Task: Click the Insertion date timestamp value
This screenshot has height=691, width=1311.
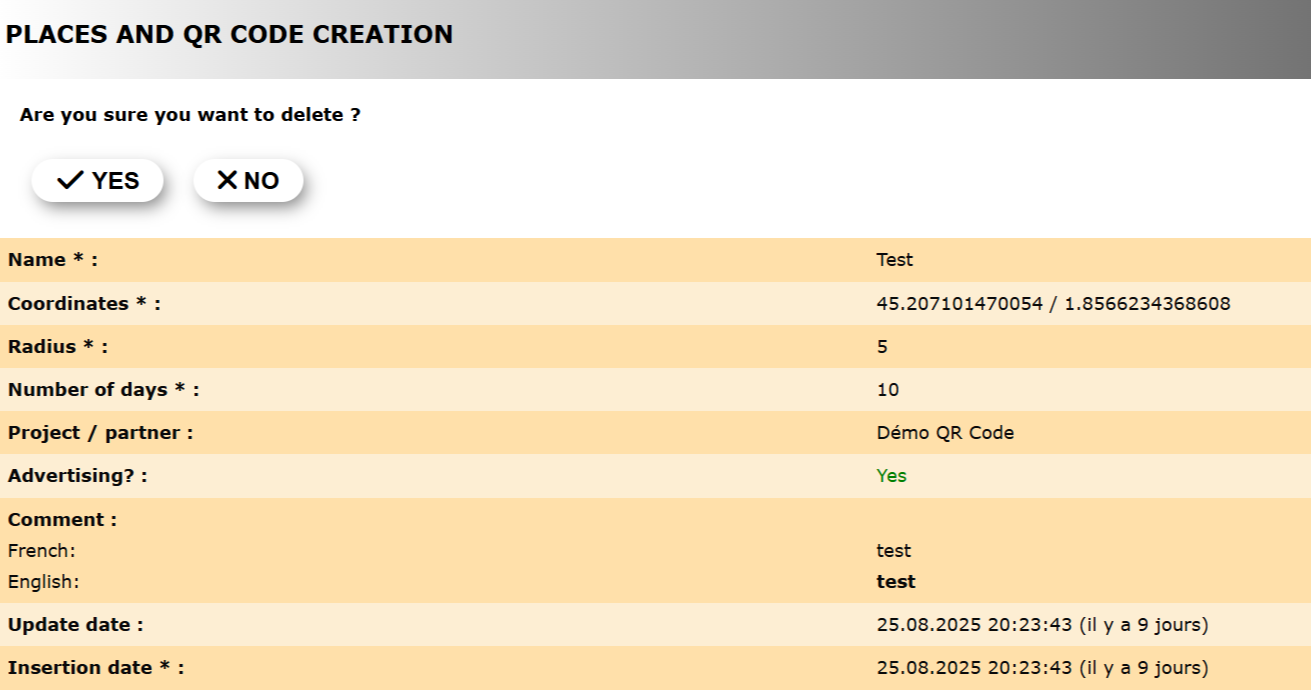Action: point(1042,668)
